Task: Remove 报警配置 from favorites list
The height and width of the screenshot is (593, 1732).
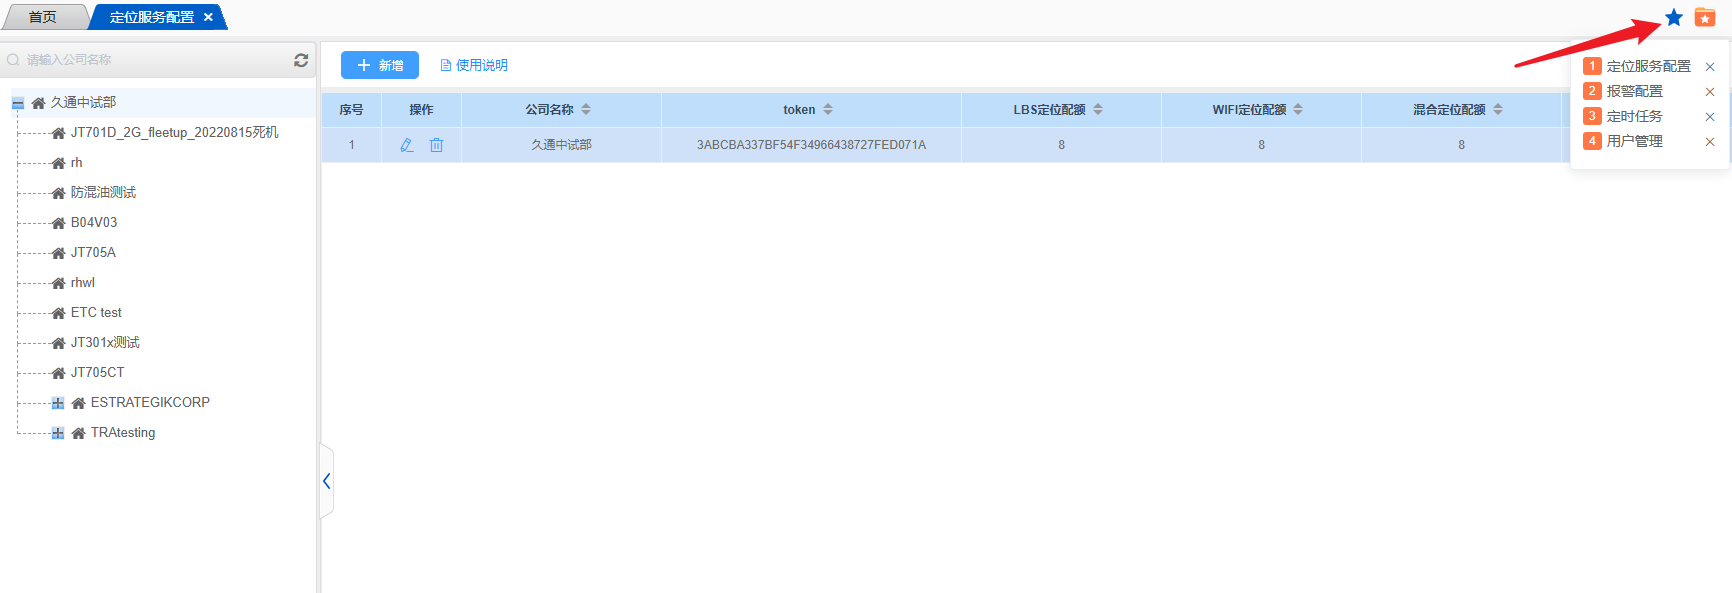Action: 1710,92
